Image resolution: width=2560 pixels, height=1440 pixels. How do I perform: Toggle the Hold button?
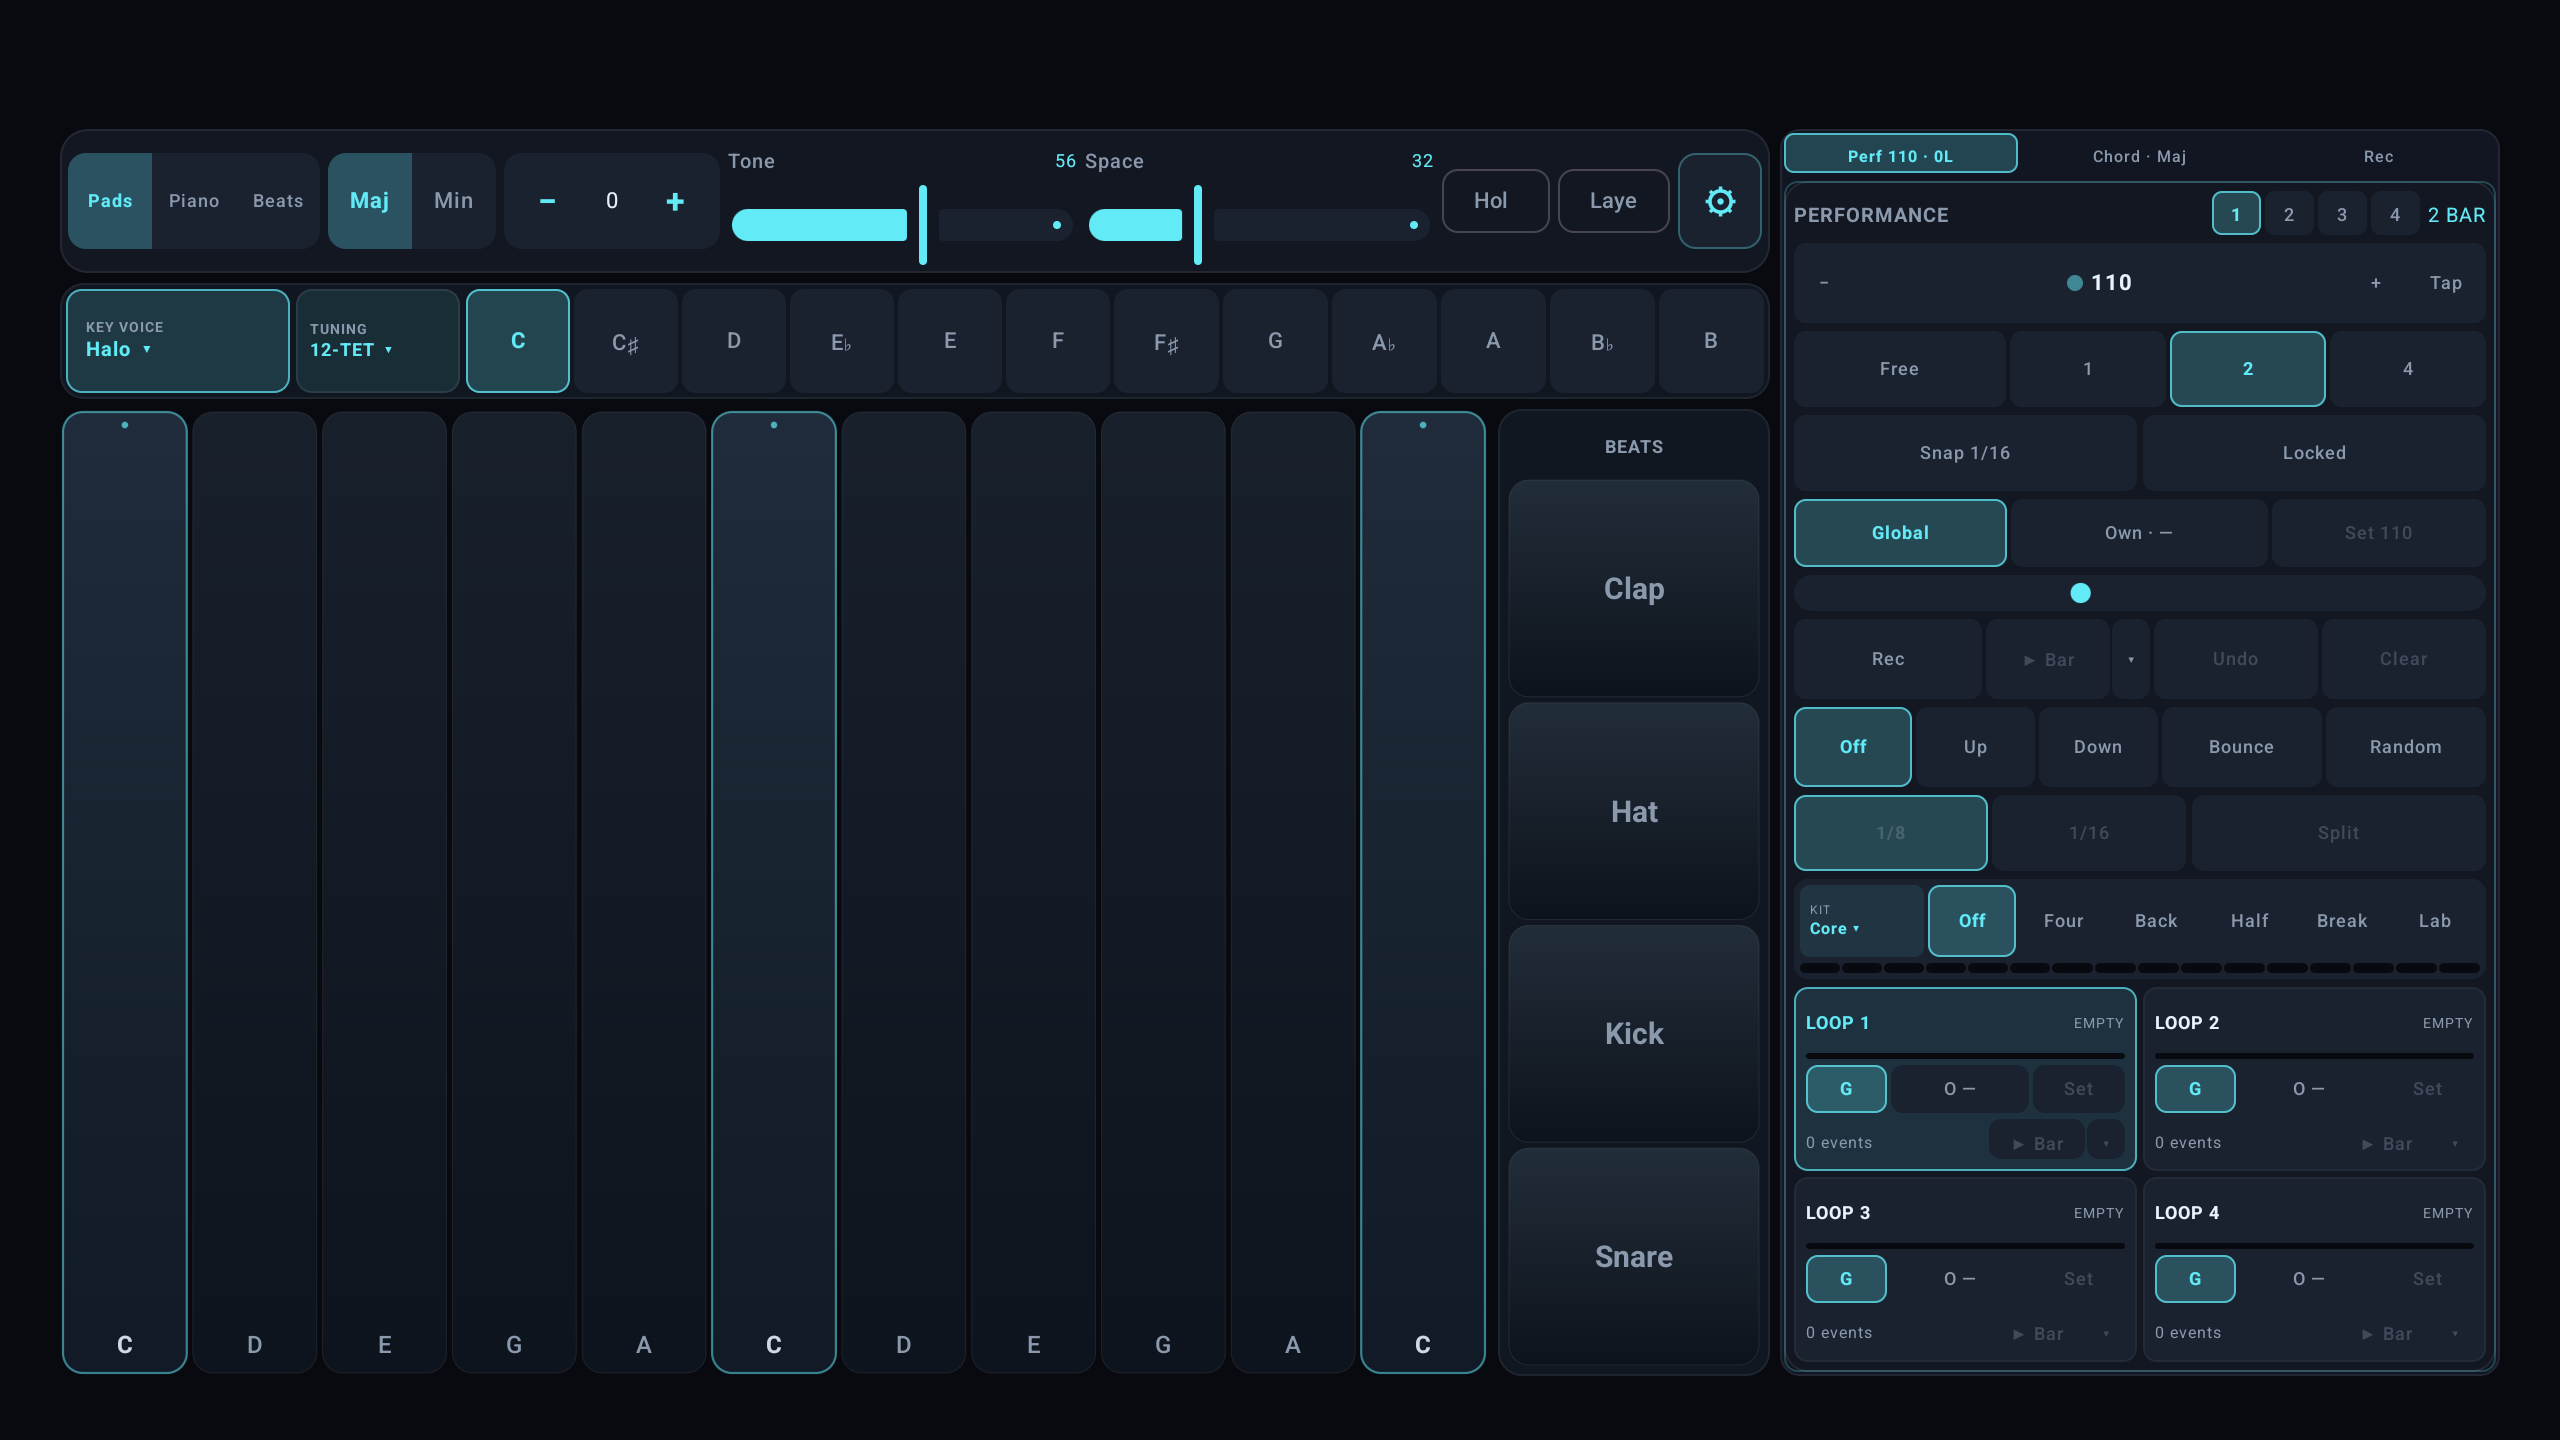pos(1495,201)
